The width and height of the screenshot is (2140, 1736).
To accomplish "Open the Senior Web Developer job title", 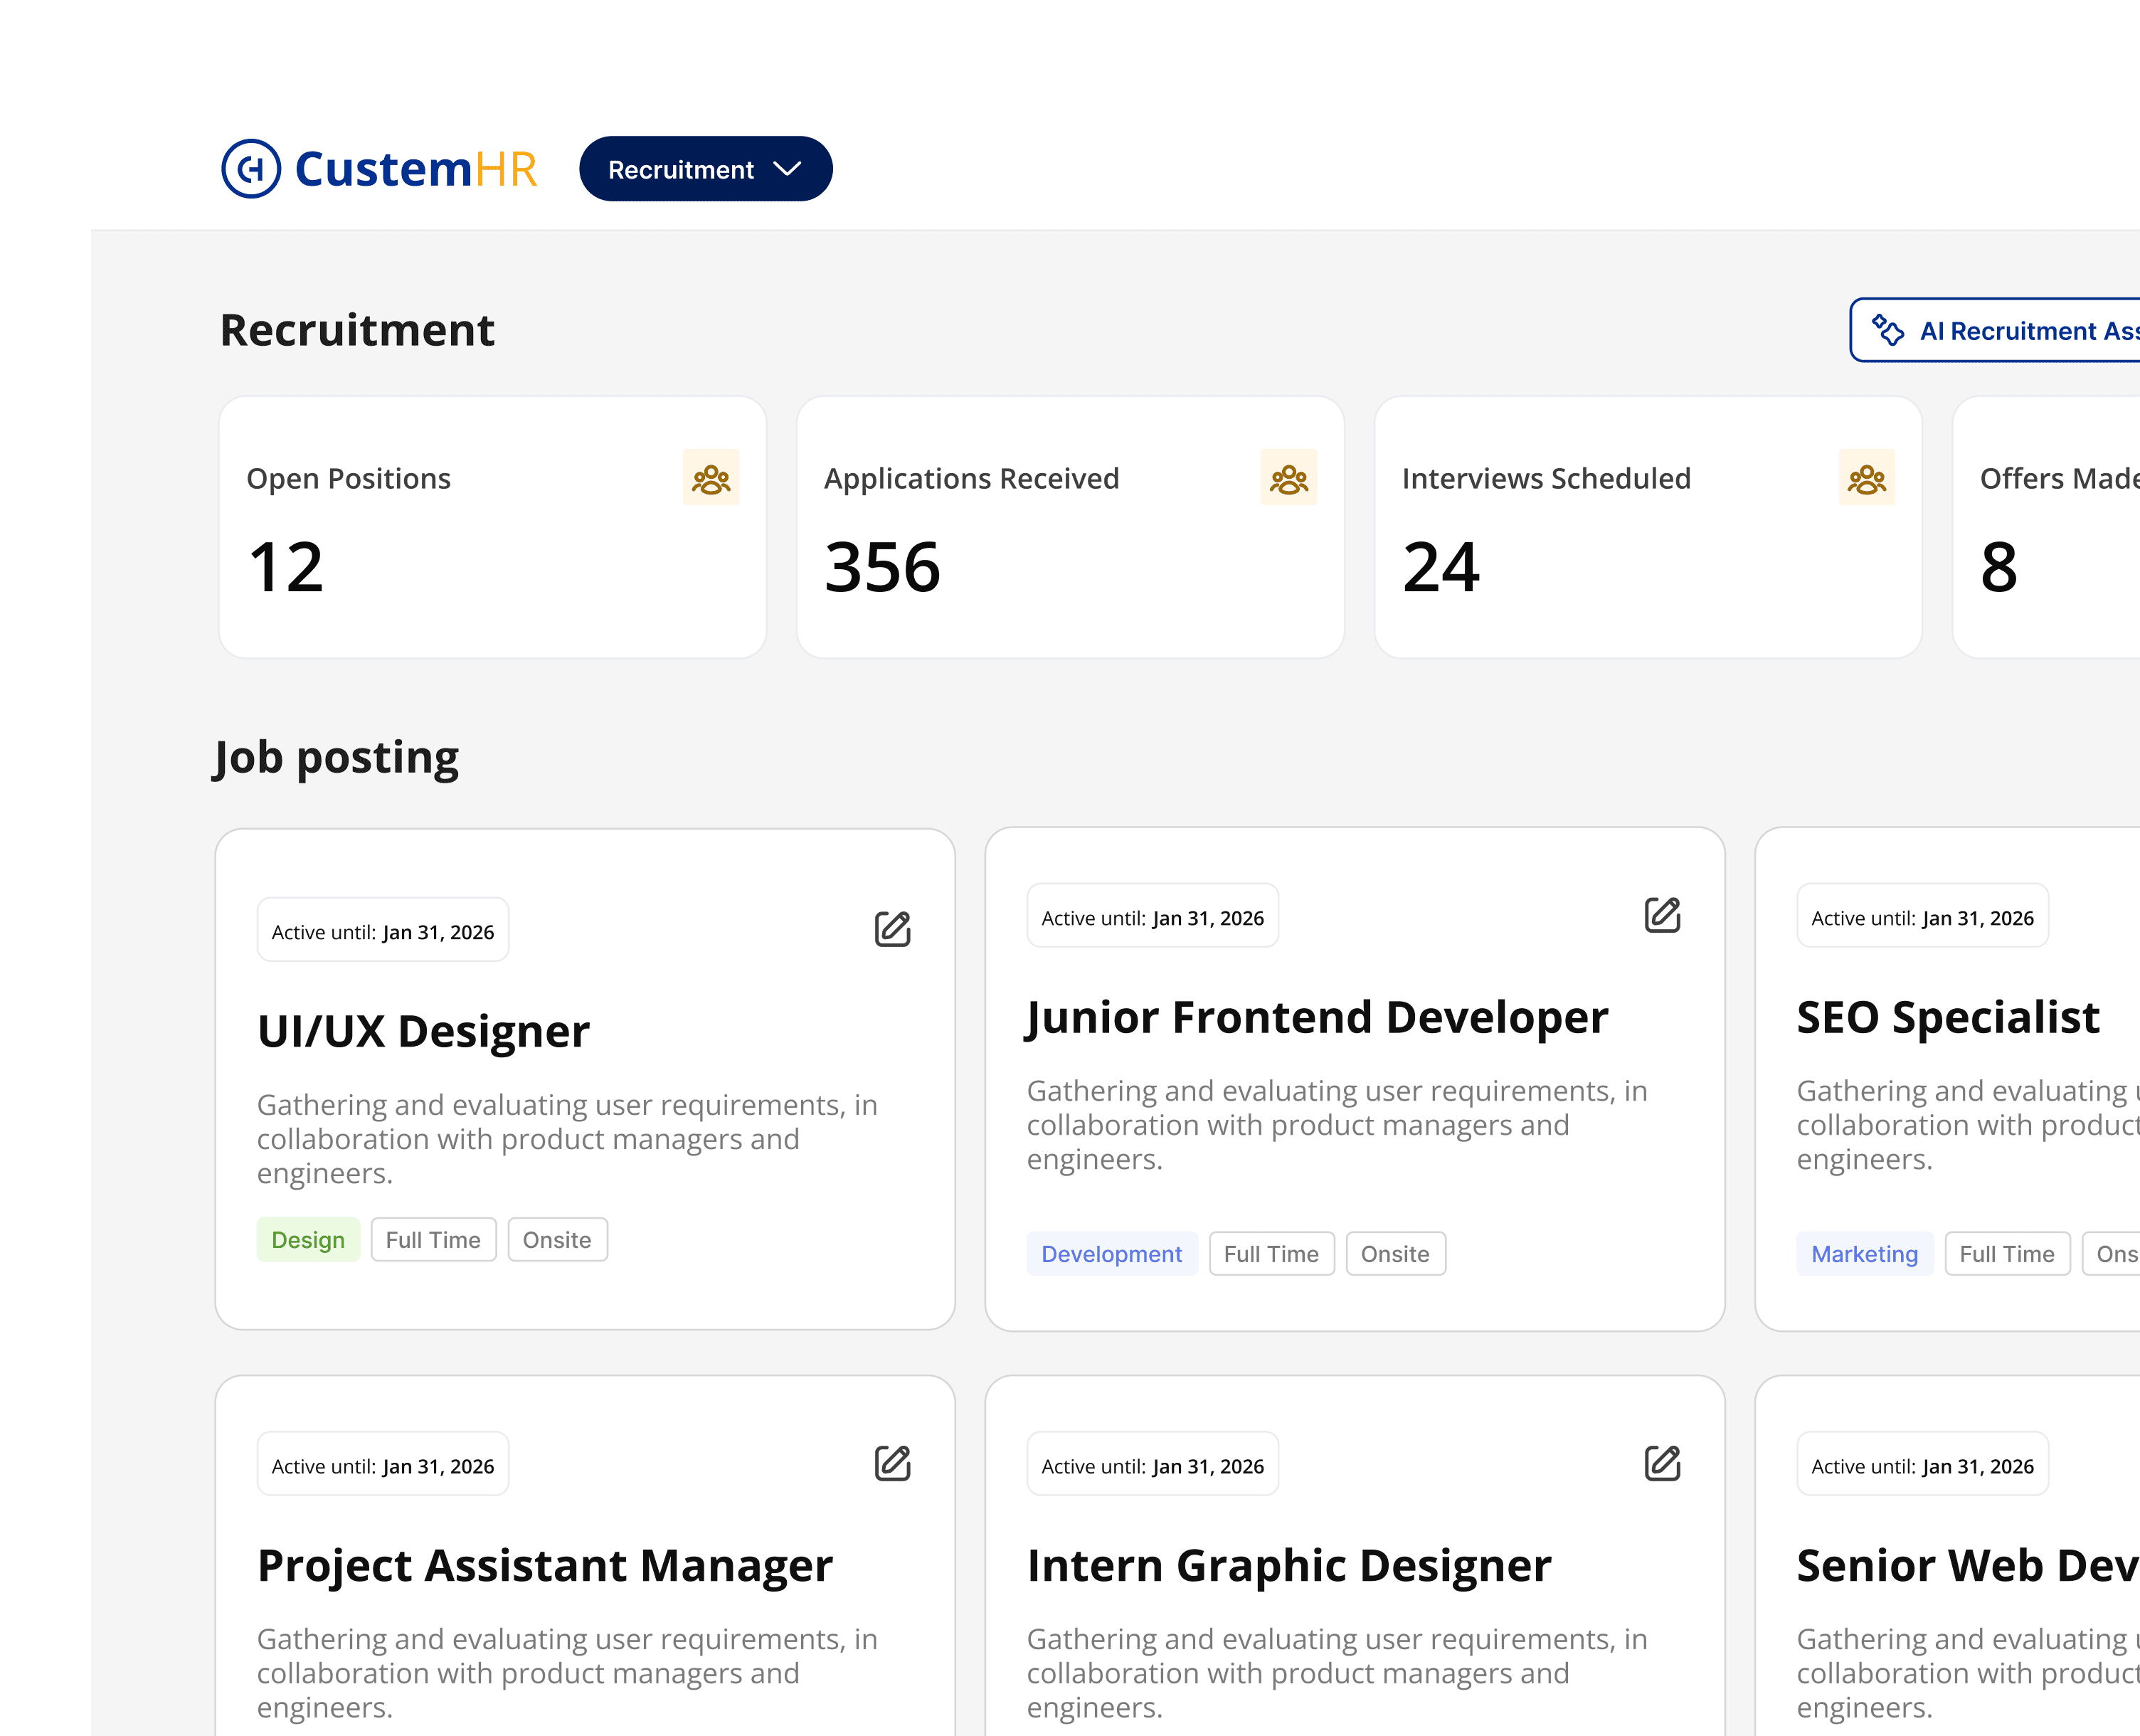I will [1968, 1565].
